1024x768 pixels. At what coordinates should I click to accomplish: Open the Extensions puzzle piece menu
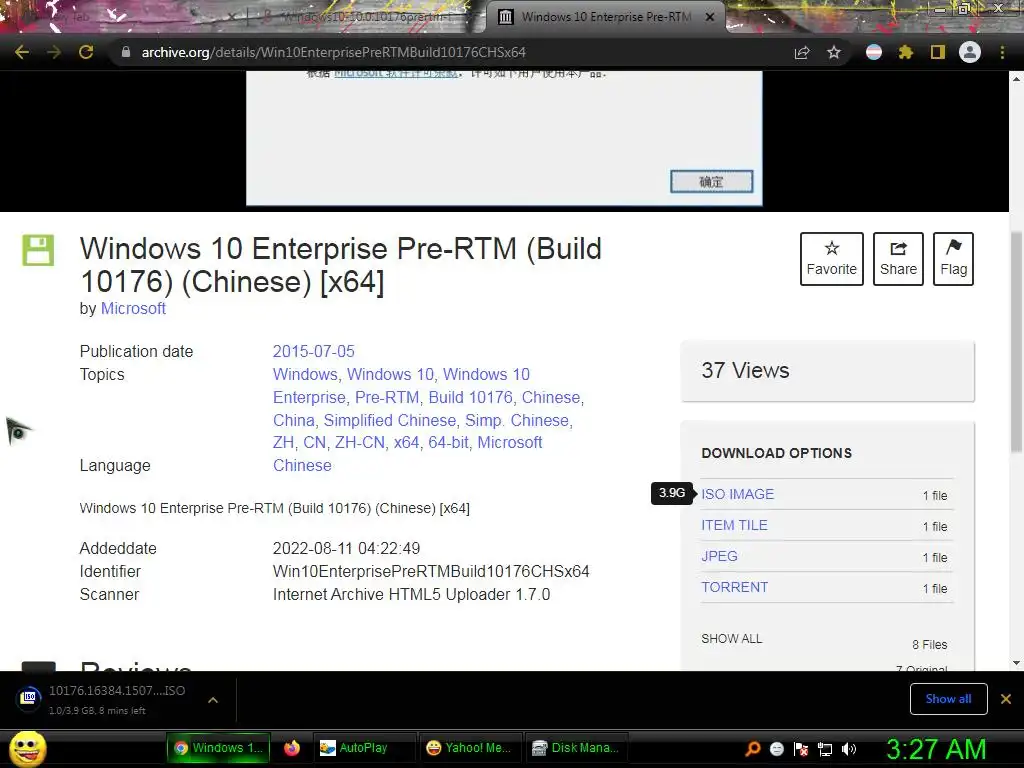coord(905,52)
